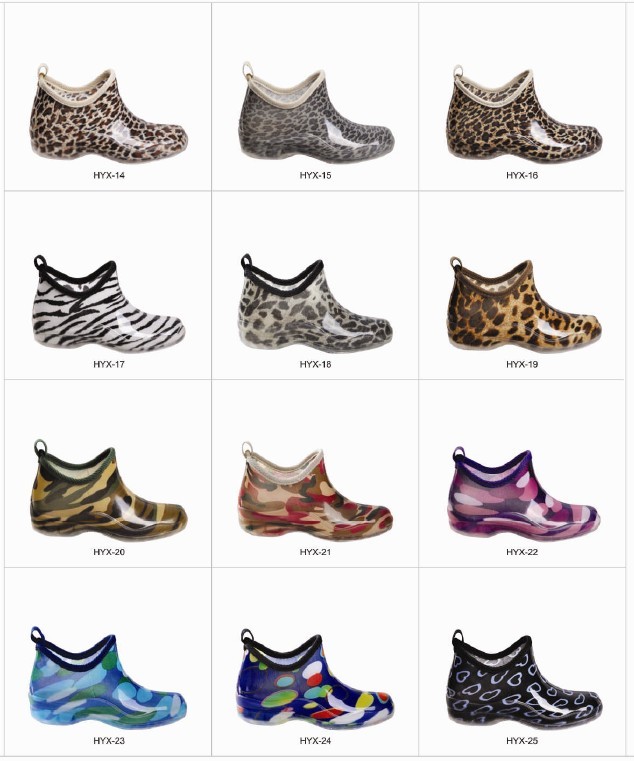Click the HYX-19 model label

522,364
